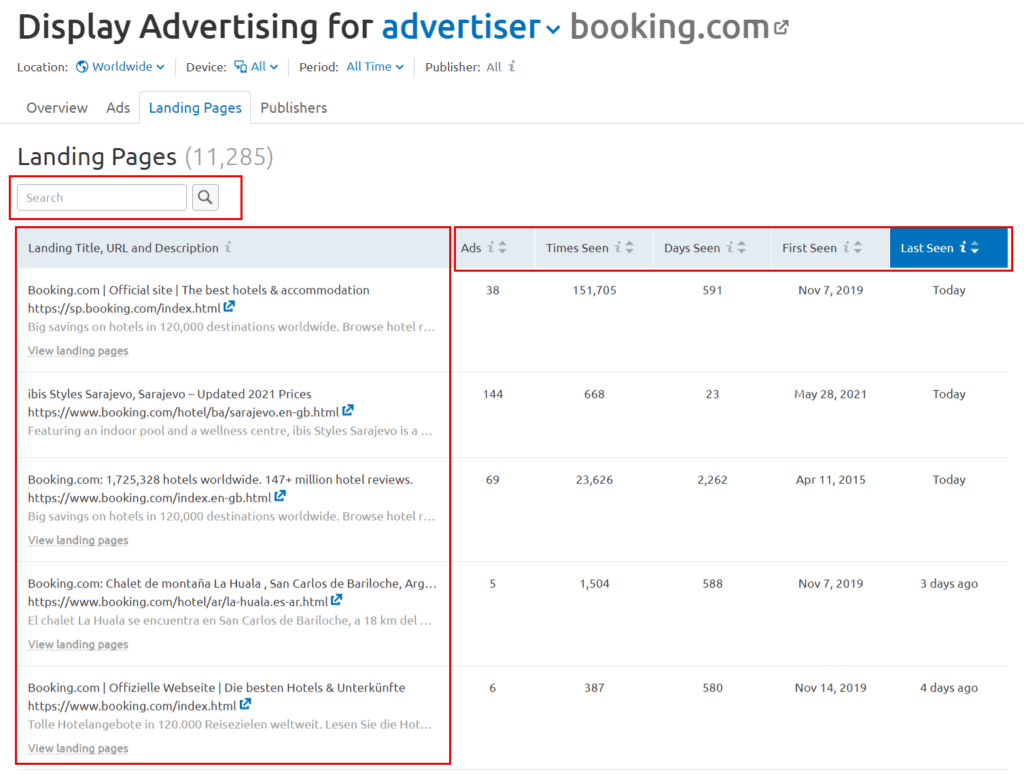Select Last Seen value '3 days ago'
The image size is (1024, 775).
(949, 584)
